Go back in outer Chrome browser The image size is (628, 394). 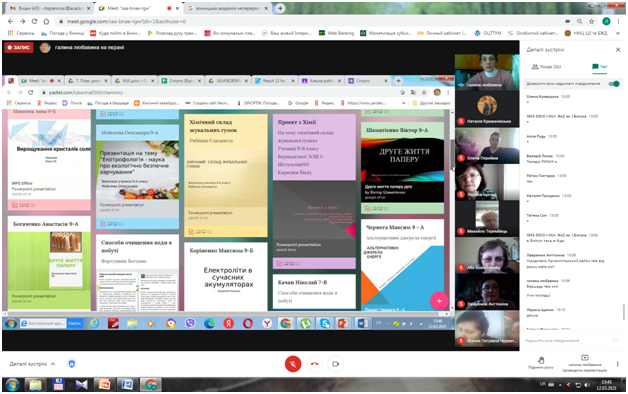point(11,21)
